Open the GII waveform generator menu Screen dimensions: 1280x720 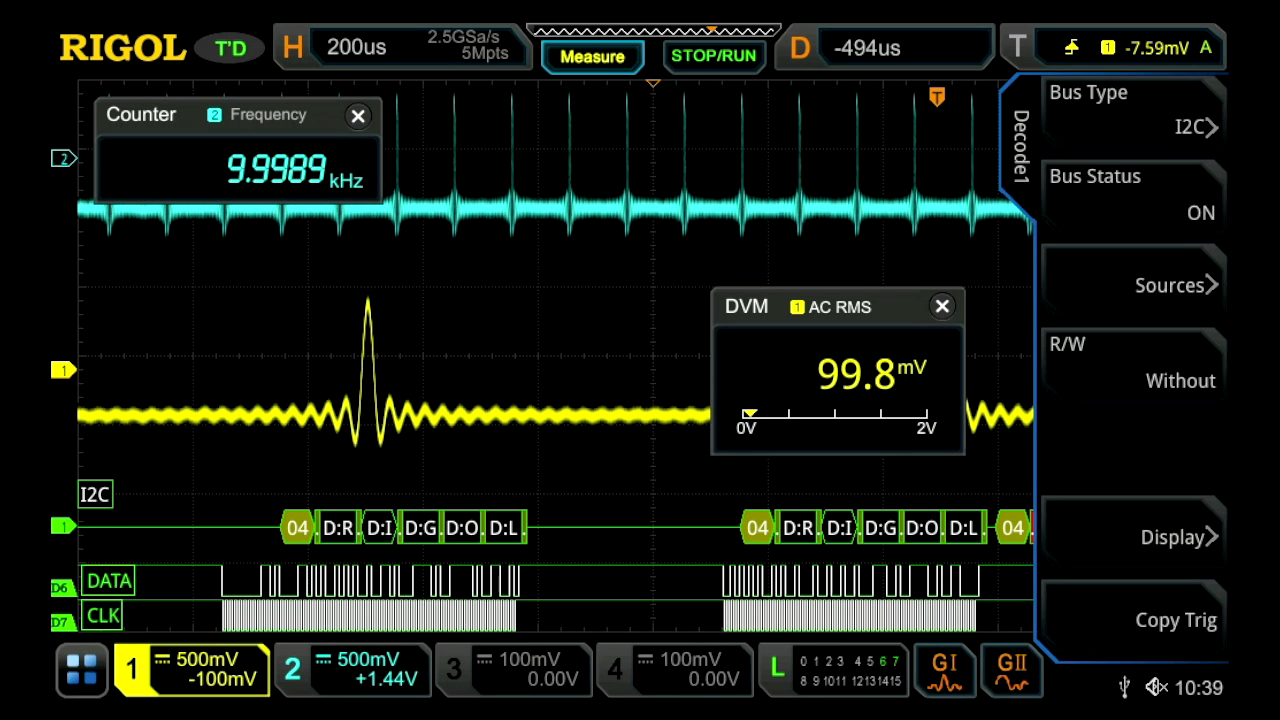pos(1012,668)
